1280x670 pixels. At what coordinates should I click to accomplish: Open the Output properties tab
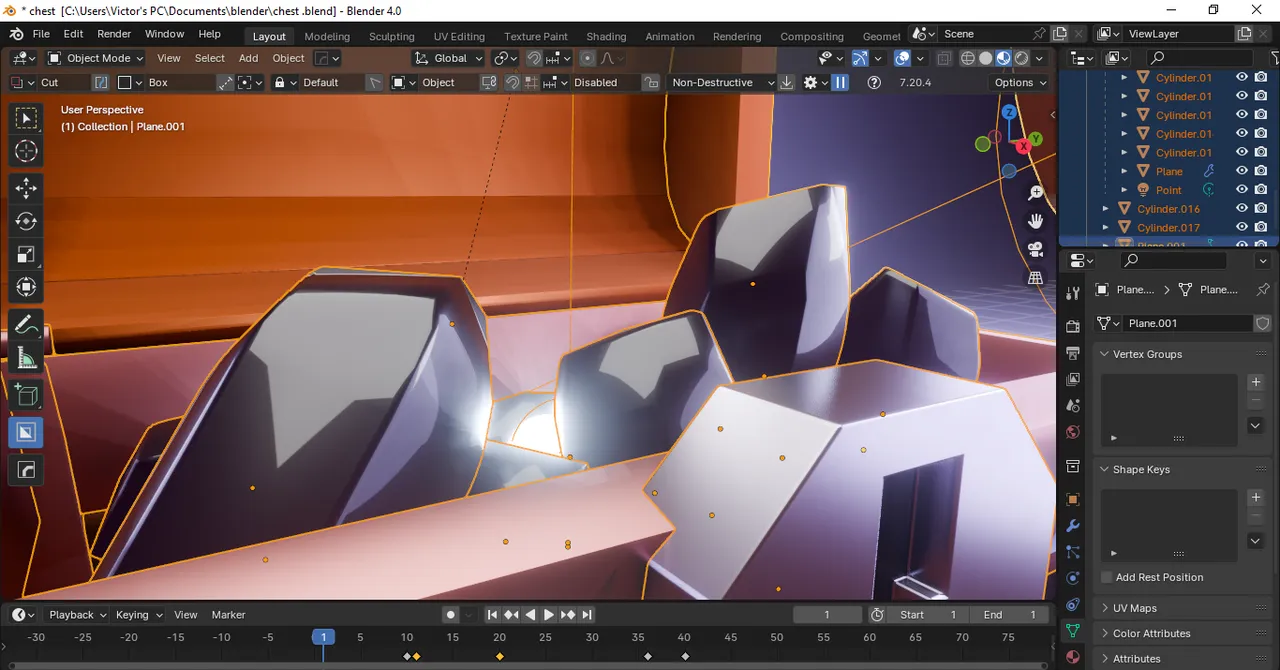click(x=1073, y=353)
